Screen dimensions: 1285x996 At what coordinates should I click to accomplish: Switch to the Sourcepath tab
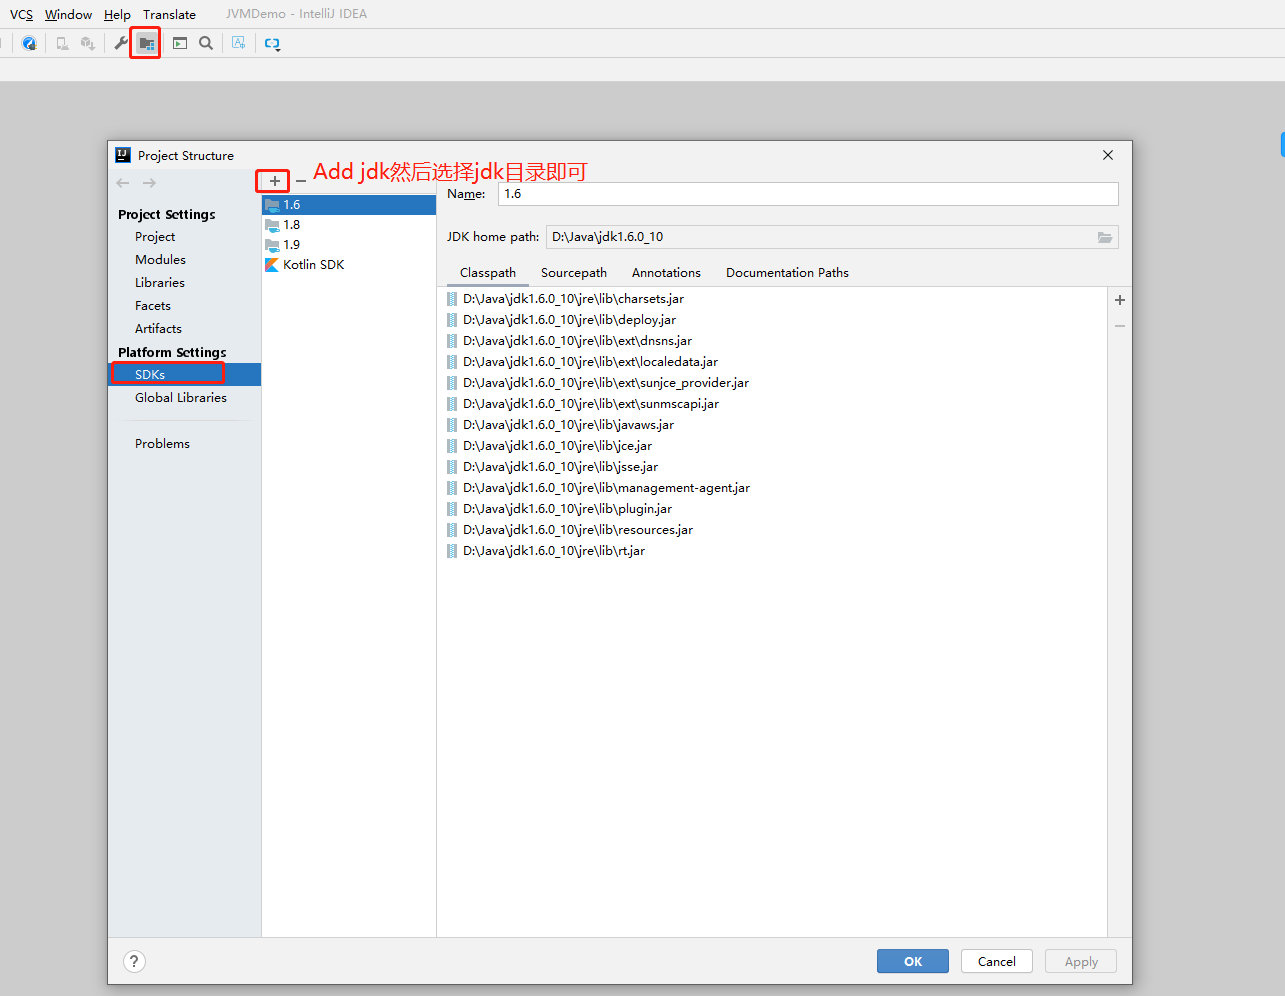[x=574, y=272]
